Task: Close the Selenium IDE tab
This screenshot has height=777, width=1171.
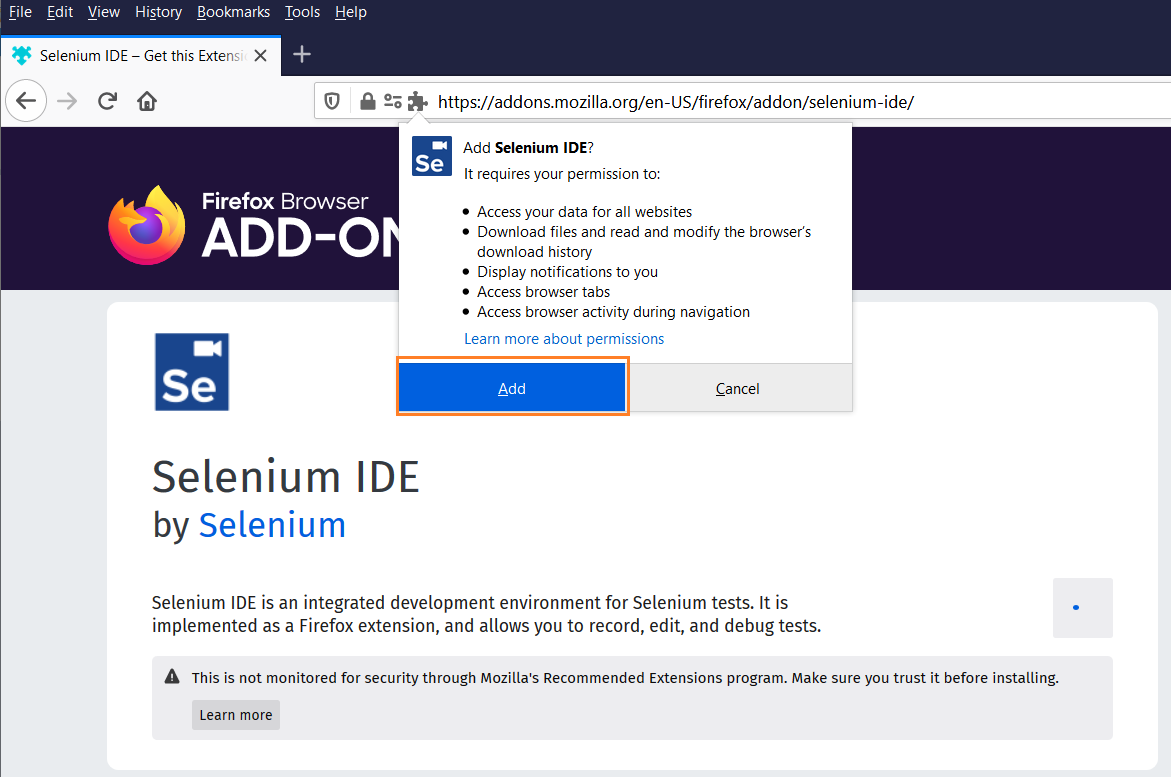Action: 261,55
